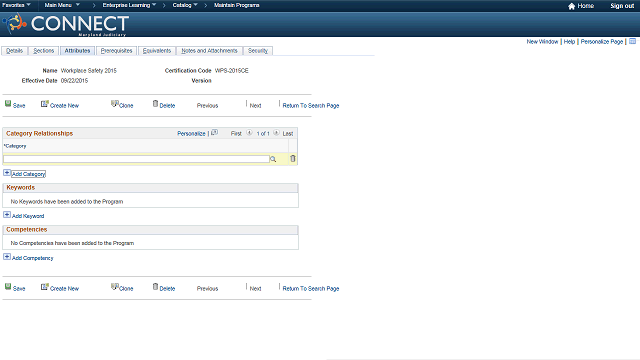
Task: Click bottom Return To Search Page link
Action: [311, 288]
